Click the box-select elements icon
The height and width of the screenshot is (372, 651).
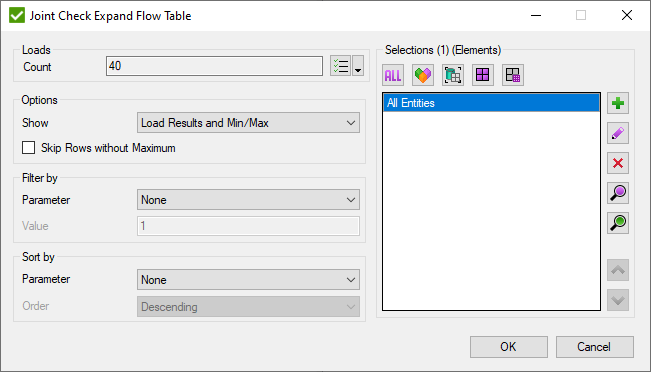pos(453,75)
